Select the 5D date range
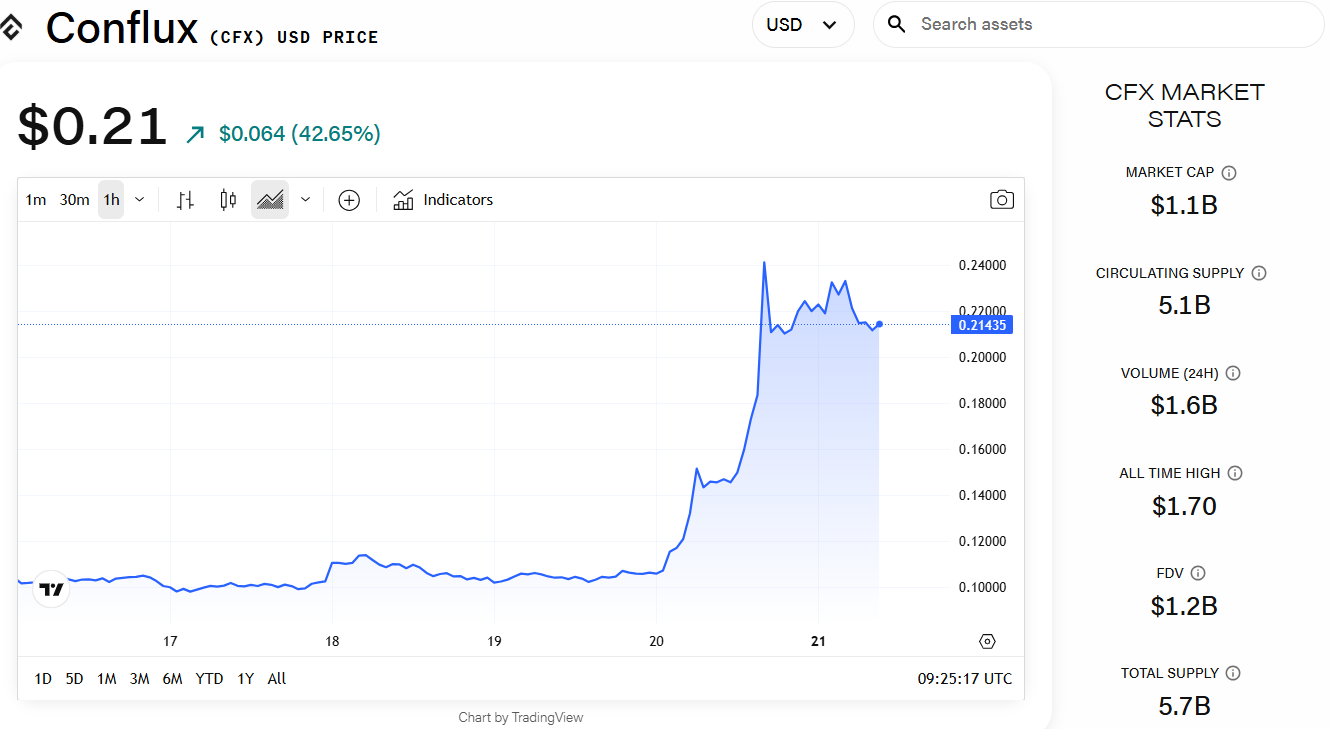 [x=74, y=679]
